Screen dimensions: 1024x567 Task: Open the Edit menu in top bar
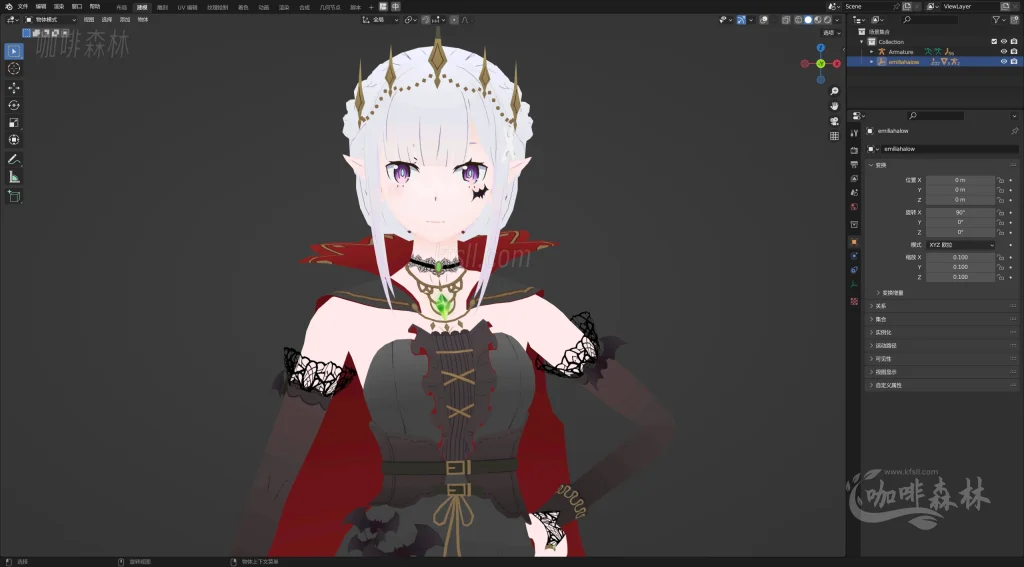[40, 7]
